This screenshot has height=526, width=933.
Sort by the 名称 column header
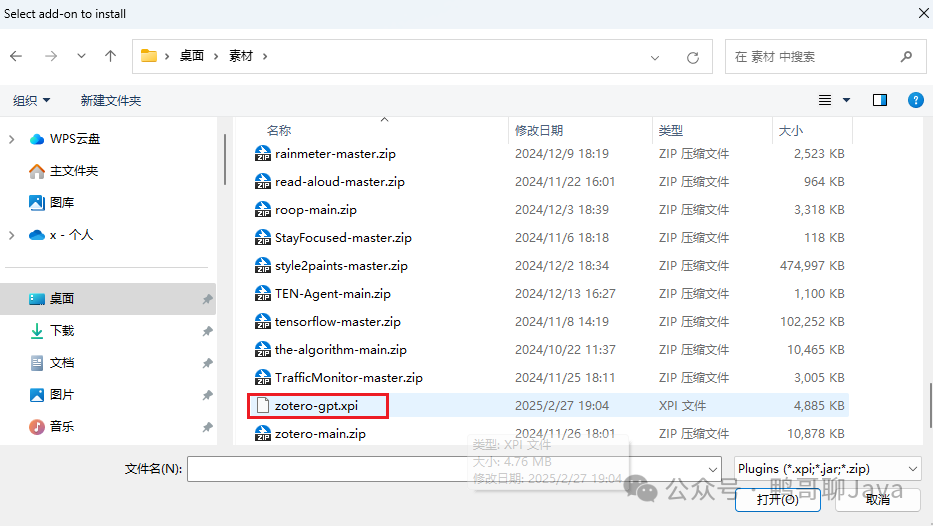click(x=278, y=130)
